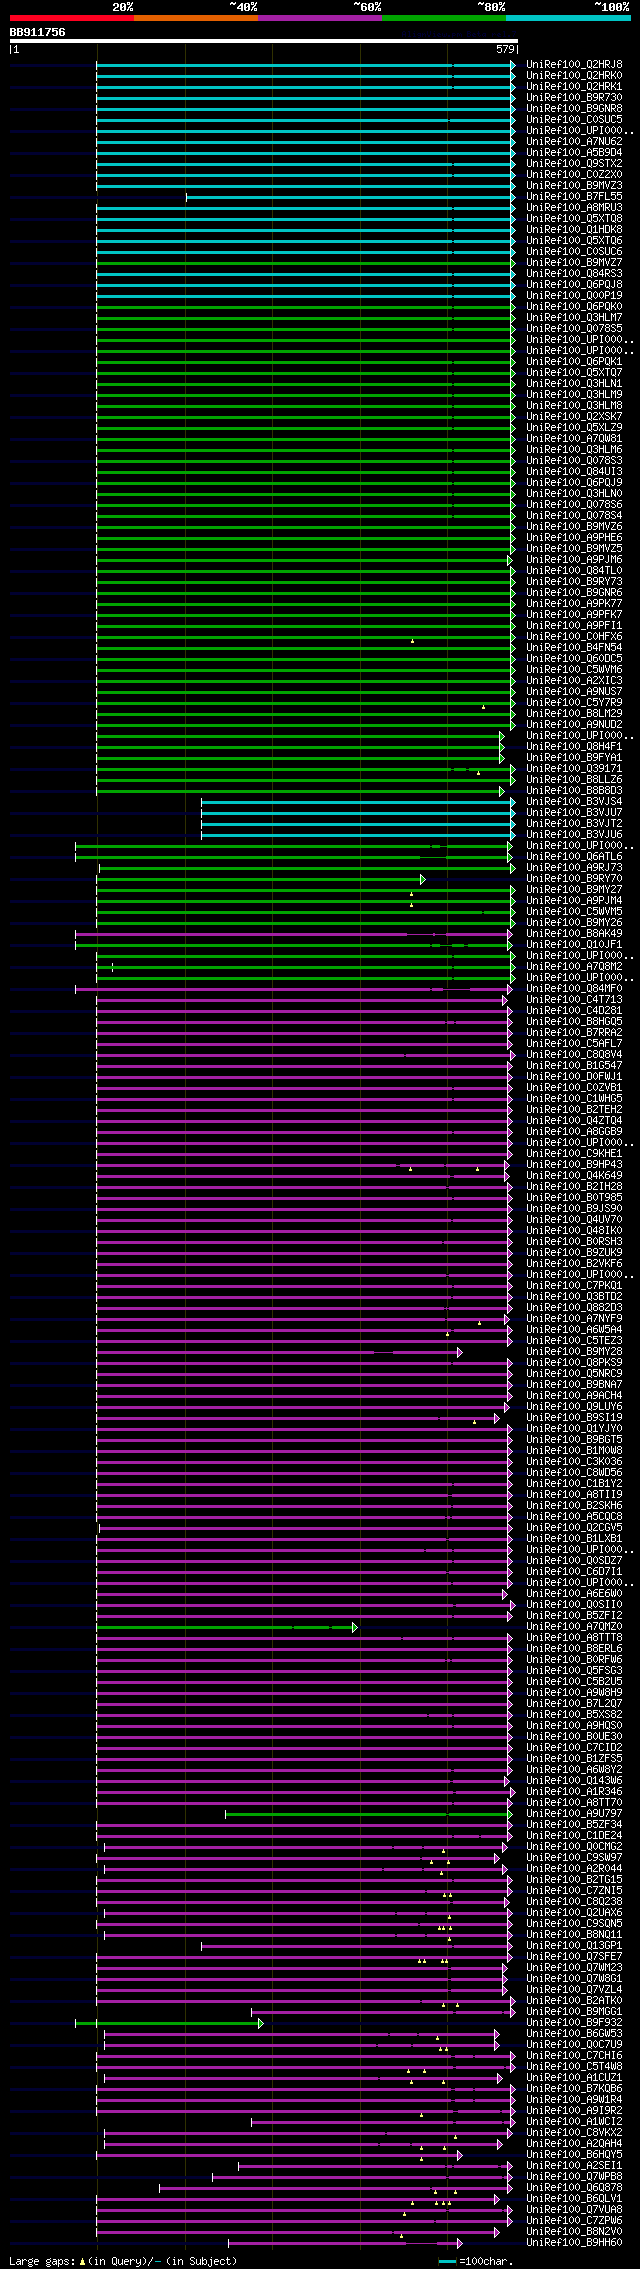
Task: Select the UniRef100_Q6ATL6 label
Action: click(x=574, y=856)
